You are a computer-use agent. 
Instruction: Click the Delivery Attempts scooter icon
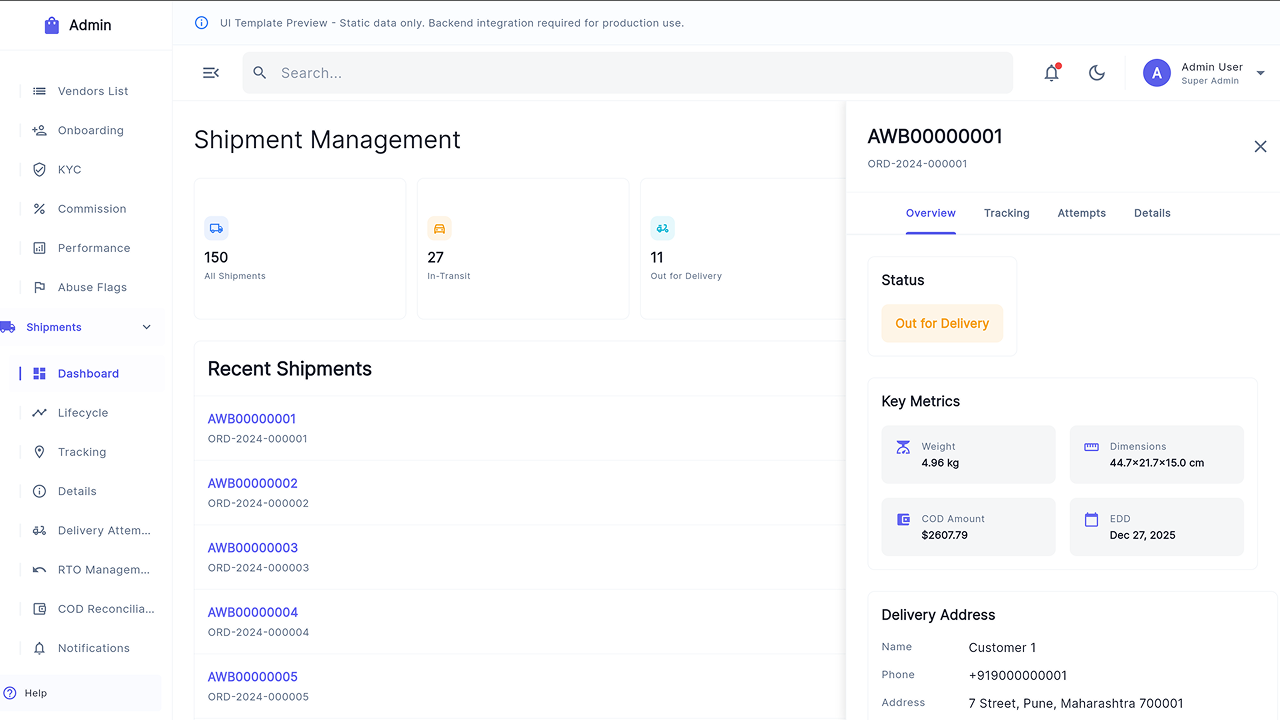point(39,531)
